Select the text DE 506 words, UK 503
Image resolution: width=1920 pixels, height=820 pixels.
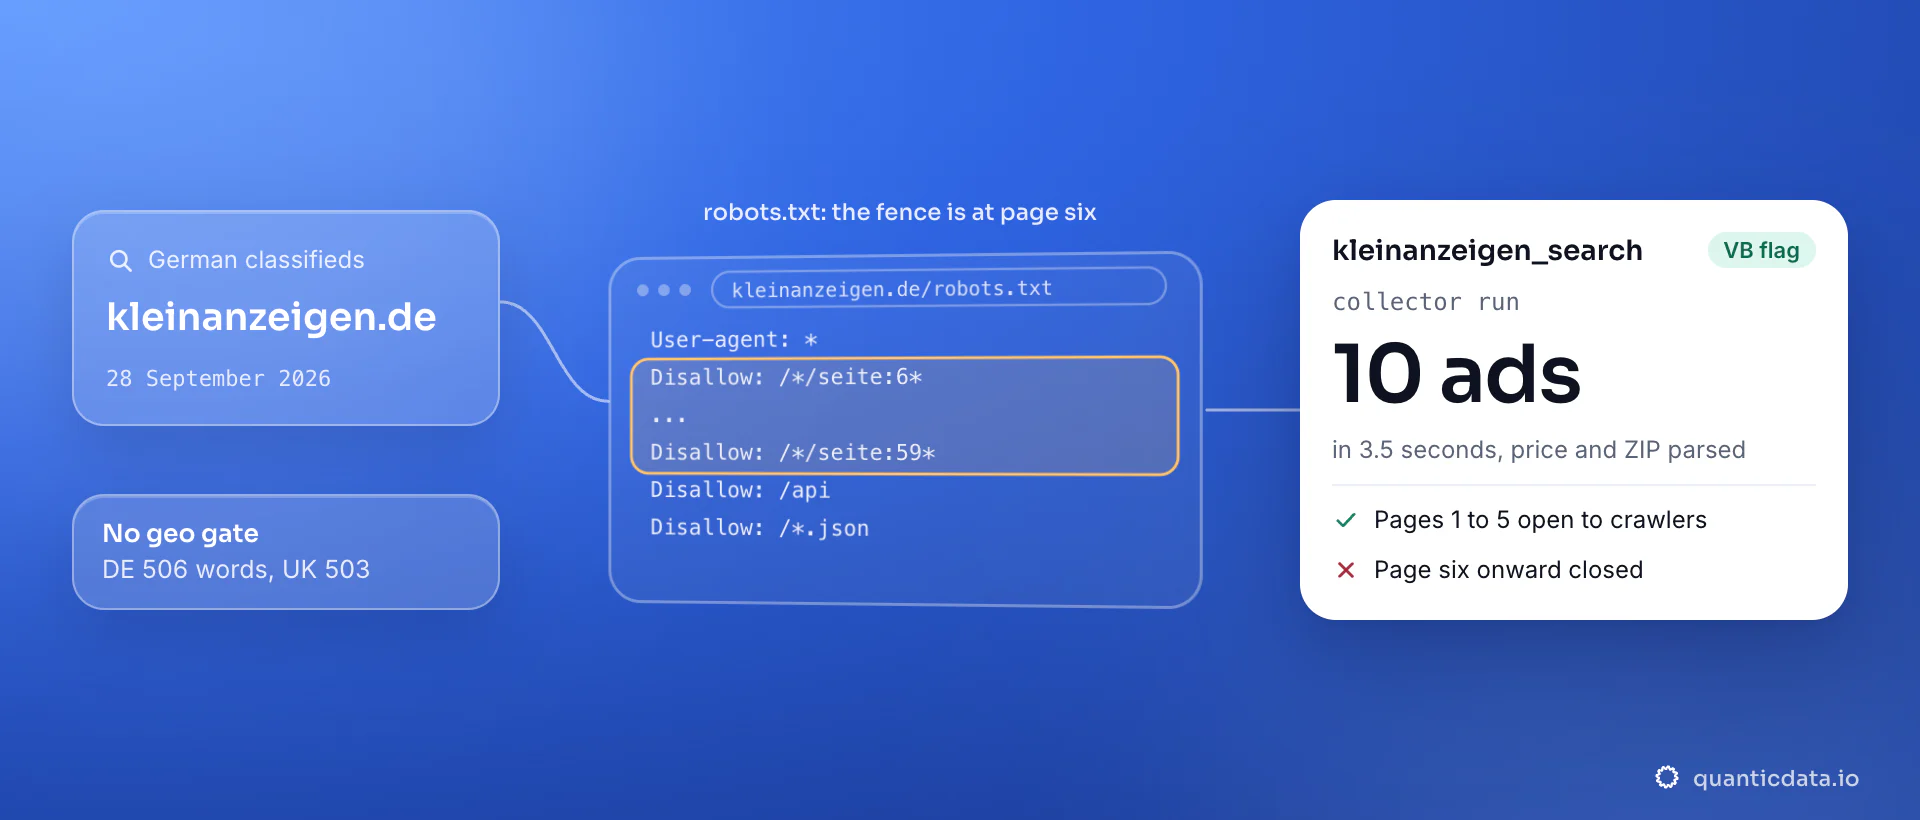point(236,569)
